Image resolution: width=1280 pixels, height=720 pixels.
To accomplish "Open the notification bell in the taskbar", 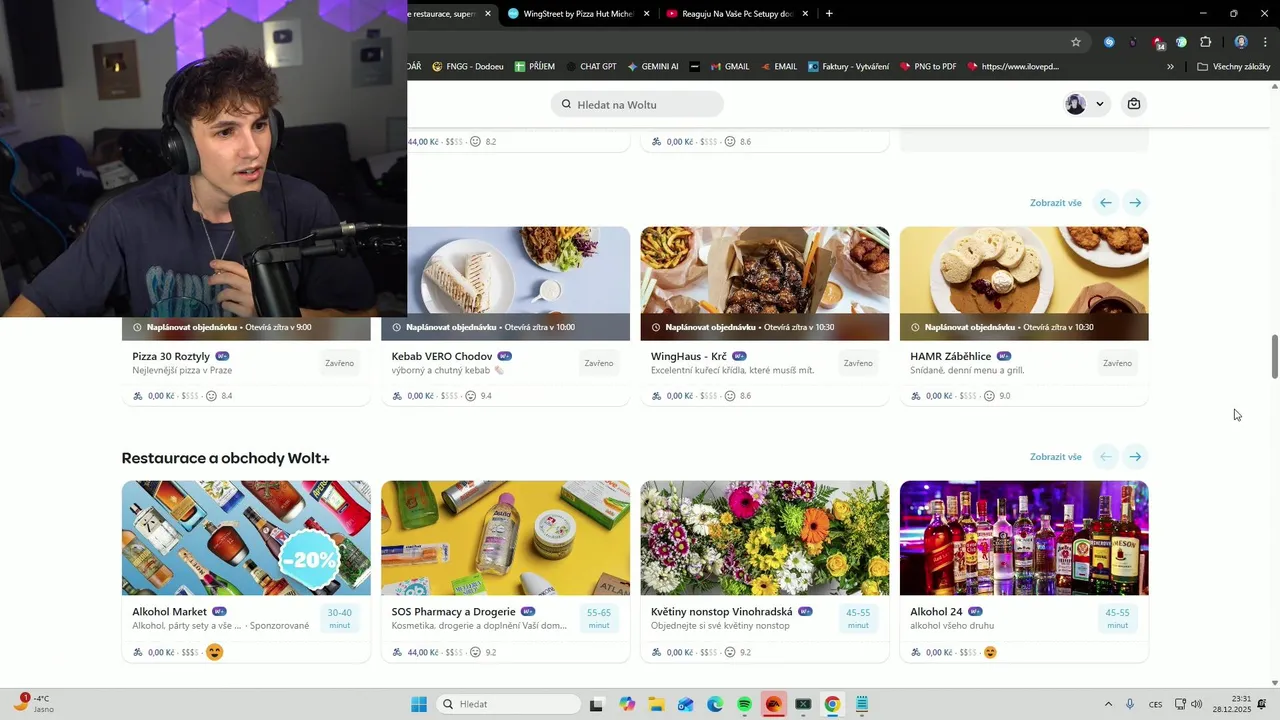I will click(1262, 704).
